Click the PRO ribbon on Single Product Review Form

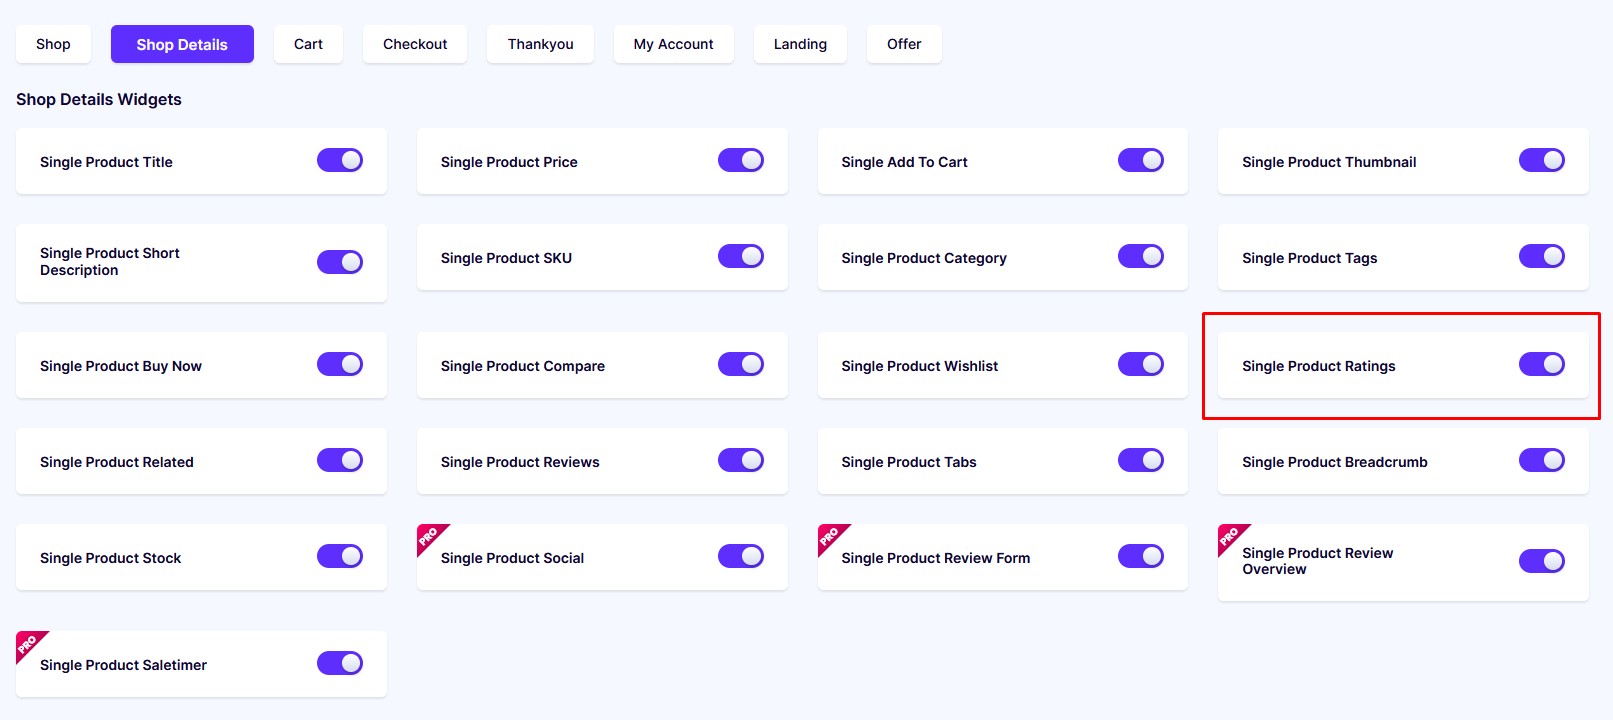coord(831,537)
